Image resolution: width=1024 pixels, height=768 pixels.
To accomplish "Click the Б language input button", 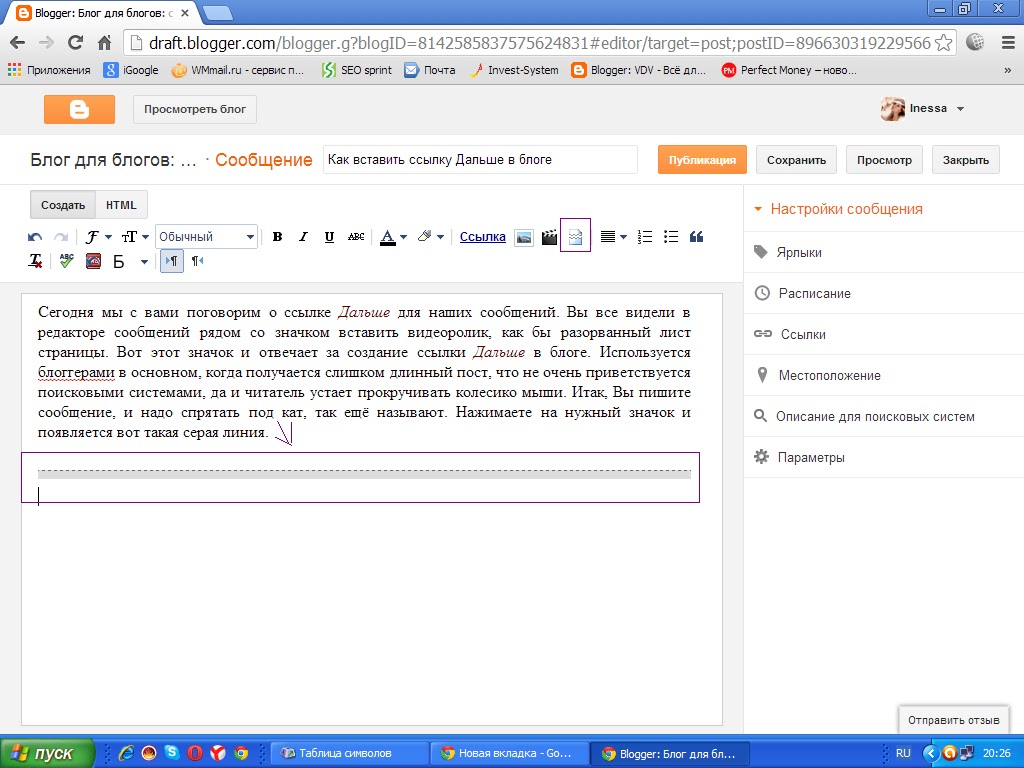I will pyautogui.click(x=119, y=262).
